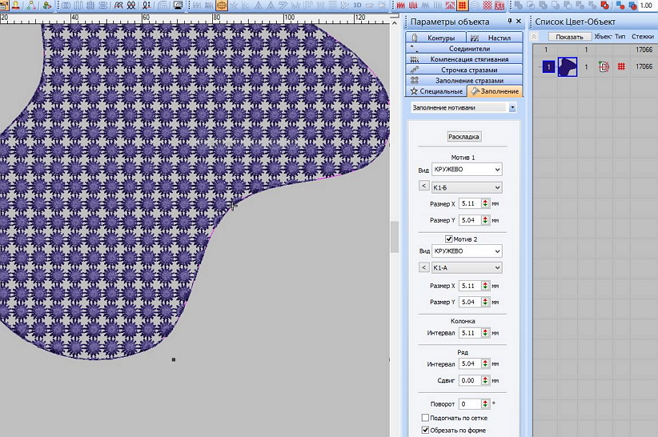Screen dimensions: 658x437
Task: Click the dark blue color swatch numbered 1
Action: point(548,67)
